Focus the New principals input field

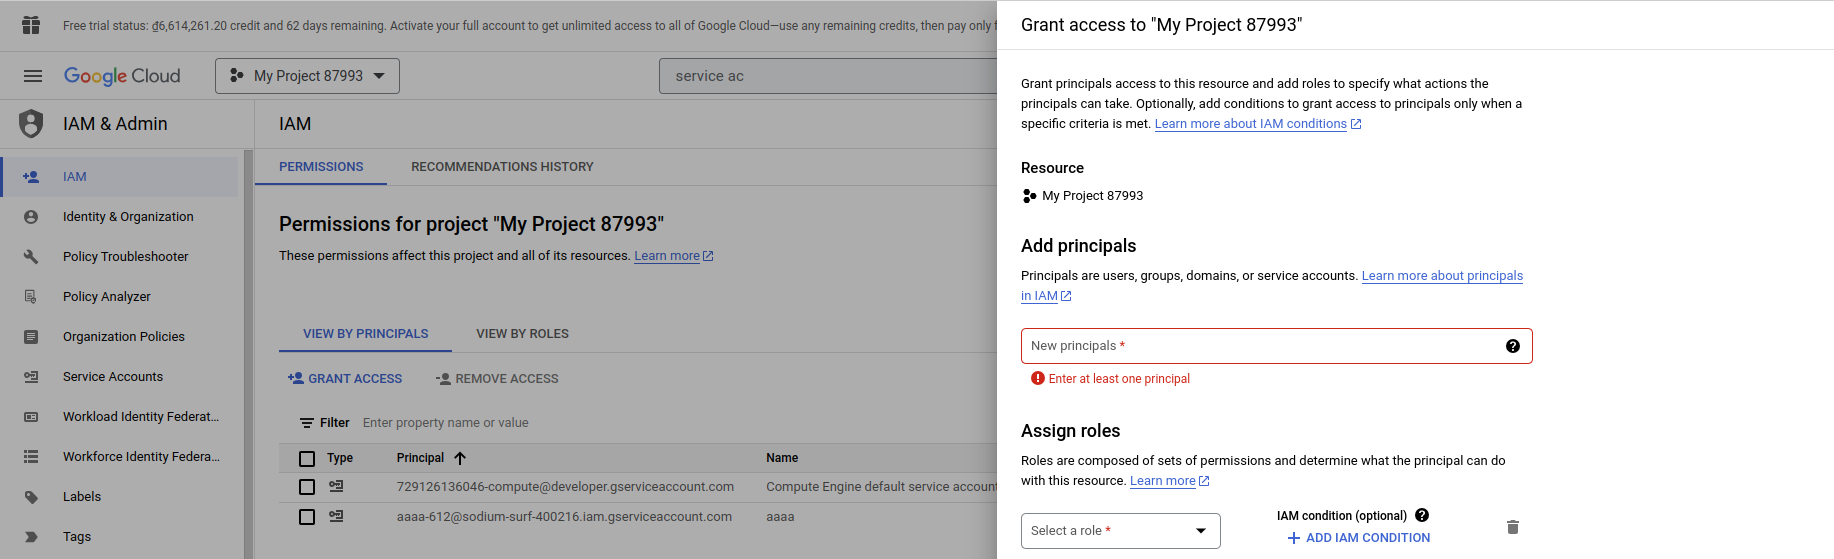pyautogui.click(x=1260, y=346)
